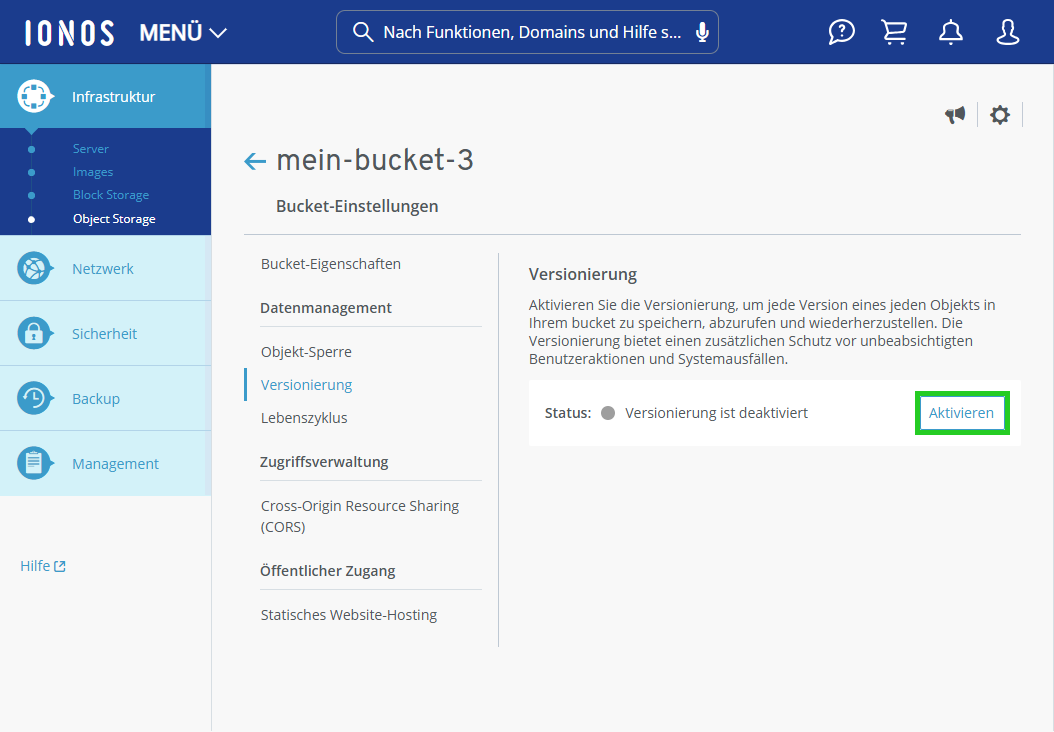Image resolution: width=1054 pixels, height=732 pixels.
Task: Open the help chat icon
Action: pyautogui.click(x=841, y=31)
